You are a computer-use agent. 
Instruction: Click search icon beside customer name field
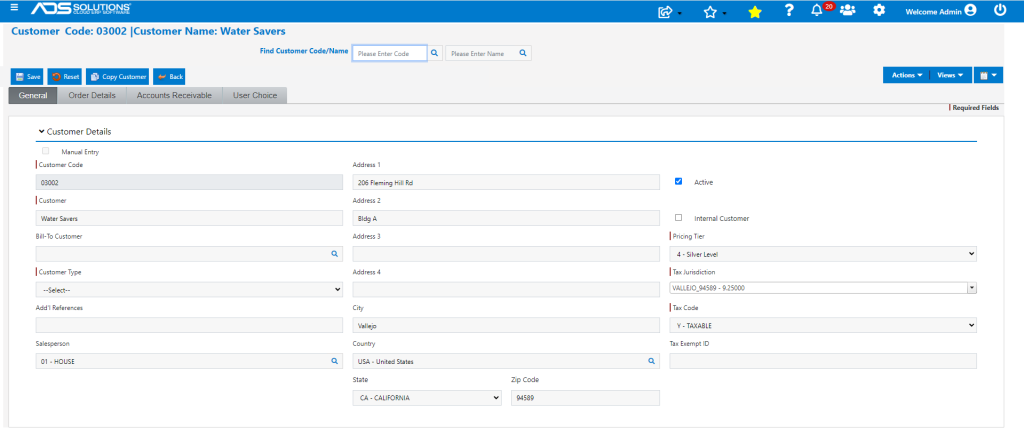click(523, 54)
